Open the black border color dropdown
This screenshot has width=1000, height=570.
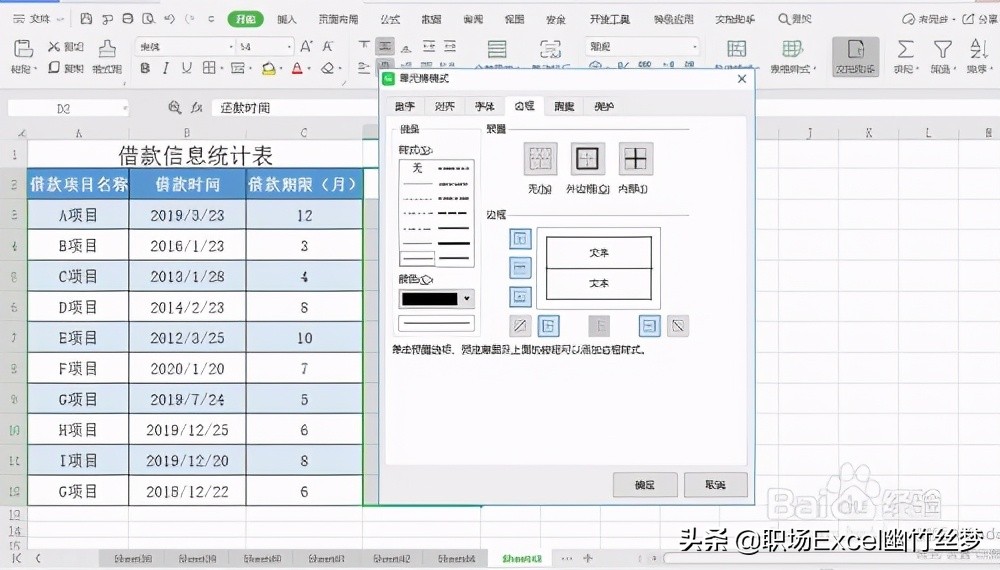click(436, 298)
